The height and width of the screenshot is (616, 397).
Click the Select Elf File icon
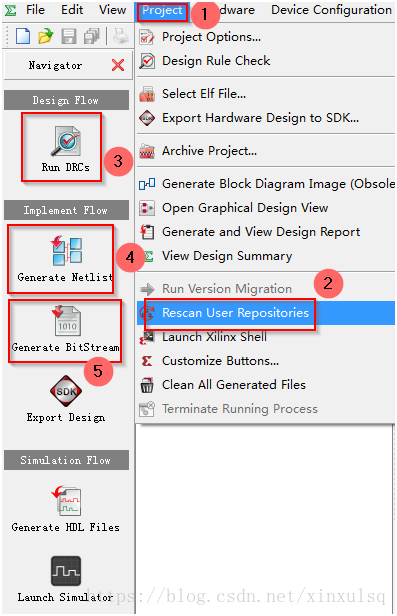tap(147, 94)
